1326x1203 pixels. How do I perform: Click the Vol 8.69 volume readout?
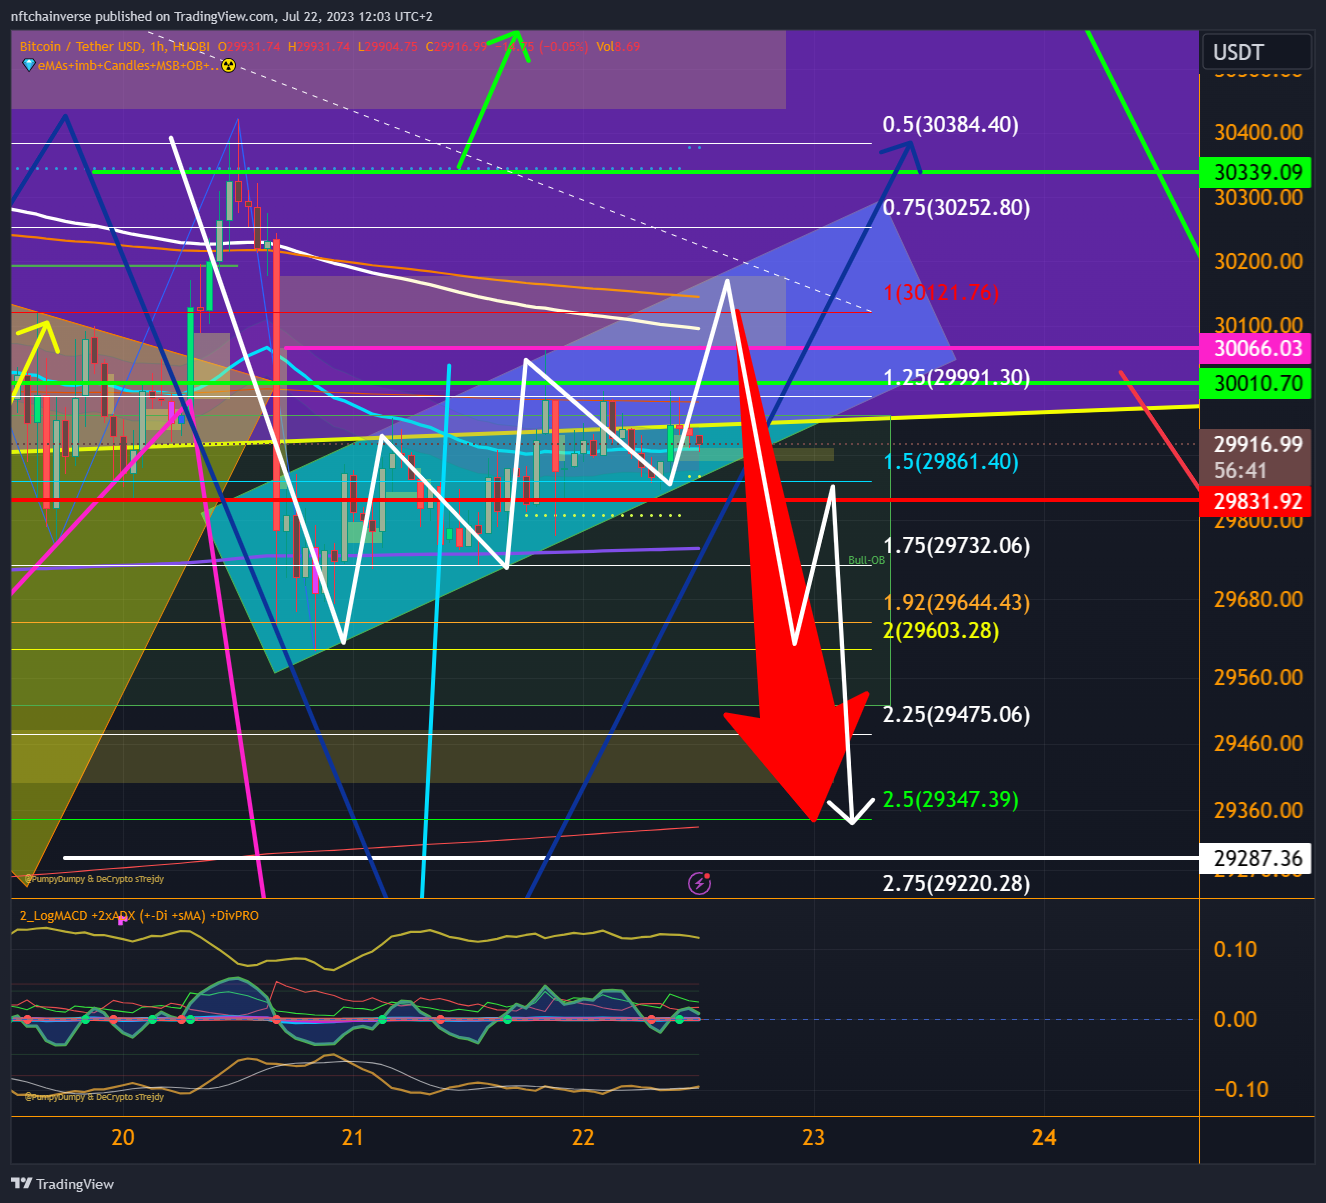click(x=618, y=46)
